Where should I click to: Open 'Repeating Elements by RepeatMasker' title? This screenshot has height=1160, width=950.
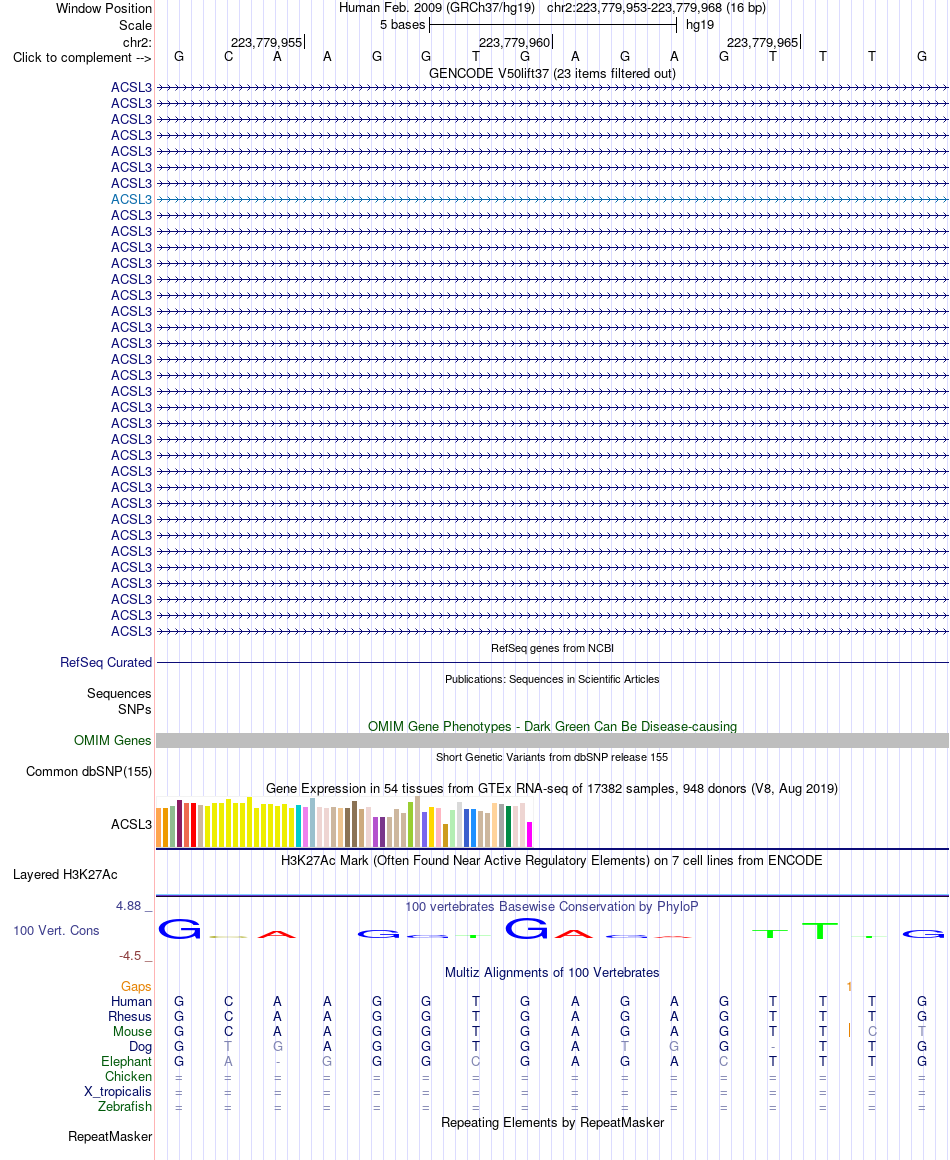click(552, 1123)
